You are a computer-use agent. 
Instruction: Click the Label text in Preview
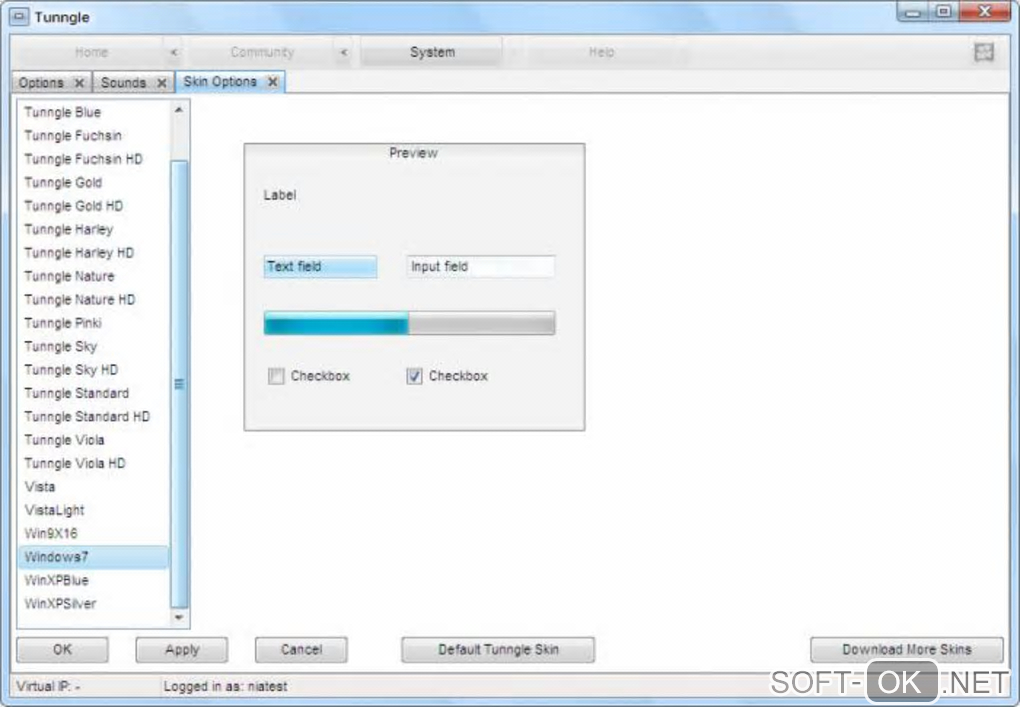[280, 195]
